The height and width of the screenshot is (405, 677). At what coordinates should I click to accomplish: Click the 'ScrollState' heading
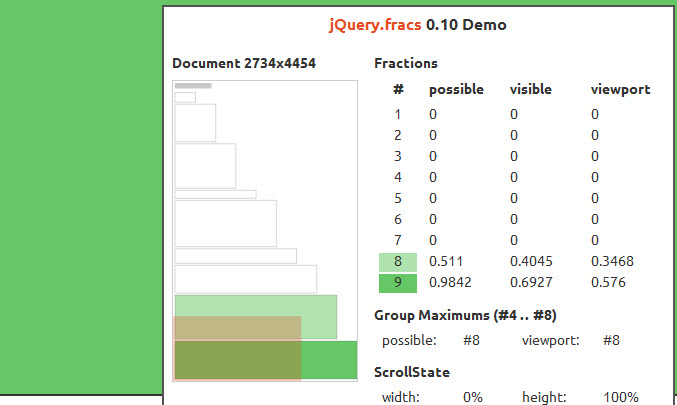(412, 372)
